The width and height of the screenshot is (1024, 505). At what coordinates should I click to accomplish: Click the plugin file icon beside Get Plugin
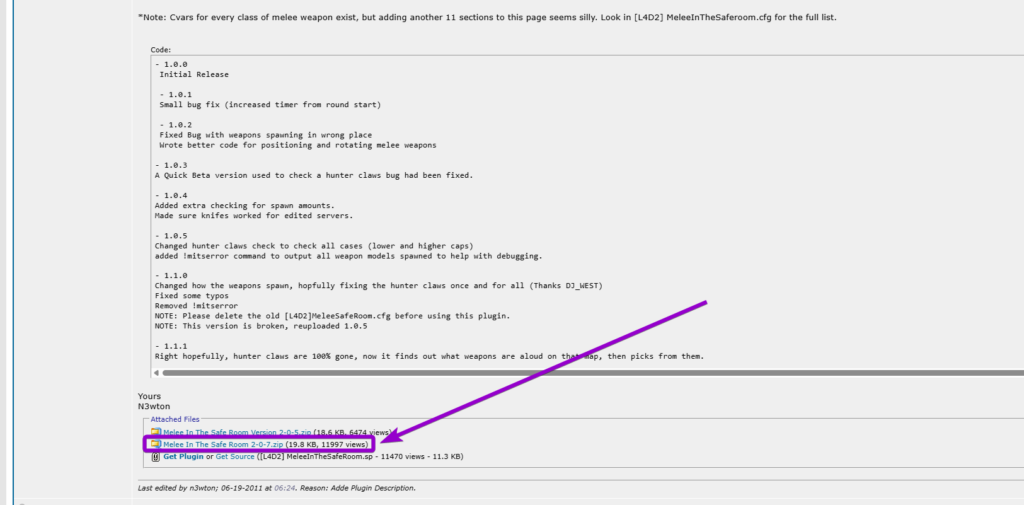(155, 457)
